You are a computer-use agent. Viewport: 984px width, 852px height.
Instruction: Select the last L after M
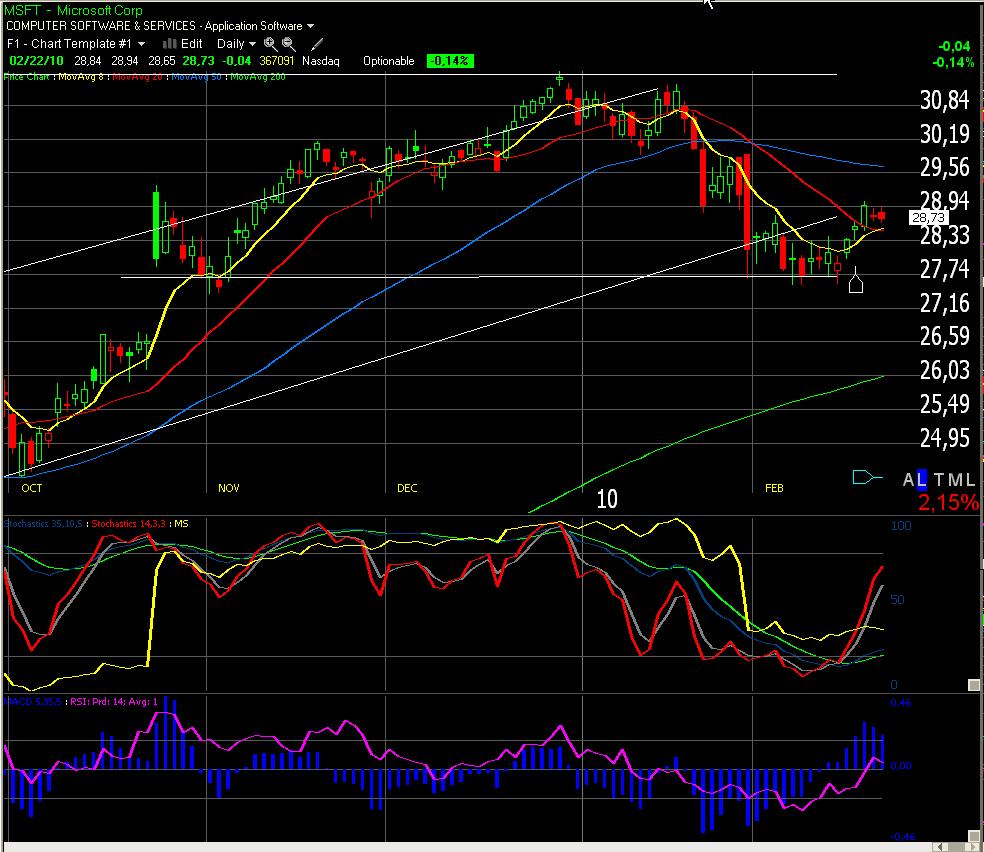pyautogui.click(x=970, y=480)
